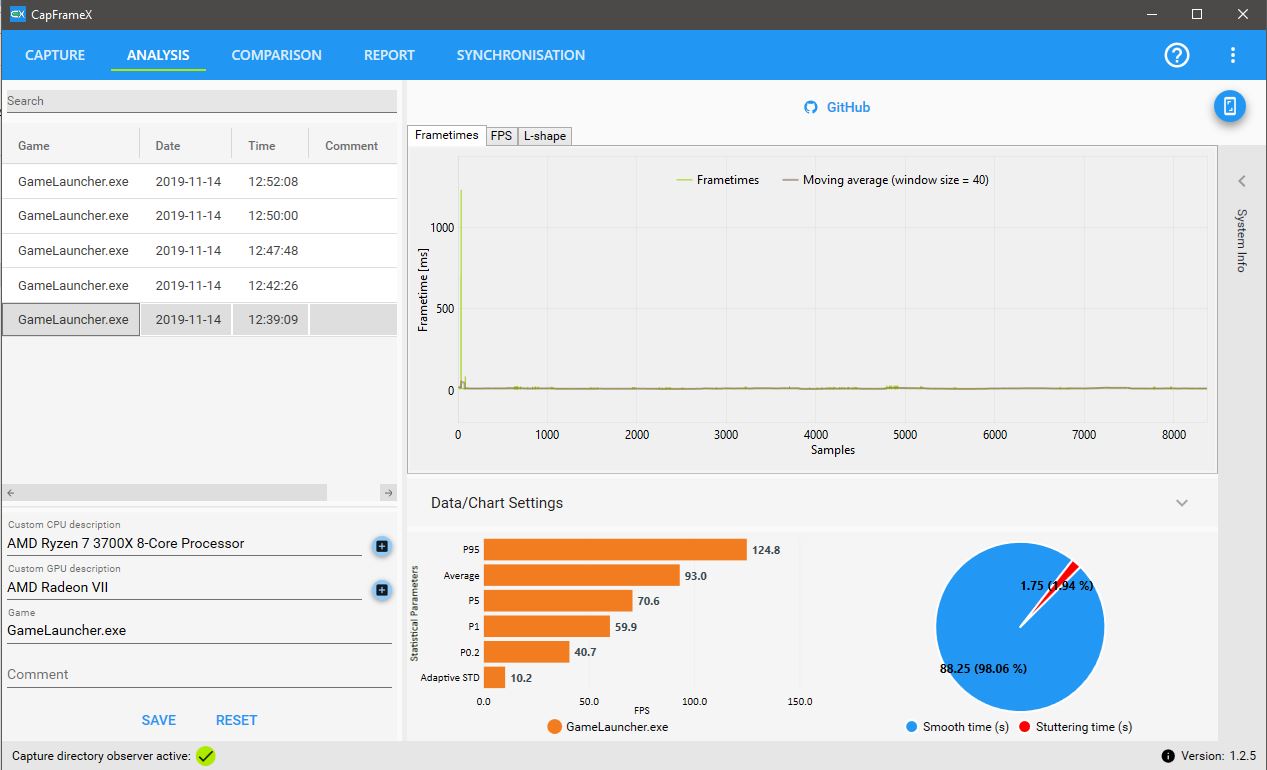Click the Game name field
The height and width of the screenshot is (770, 1267).
[199, 631]
